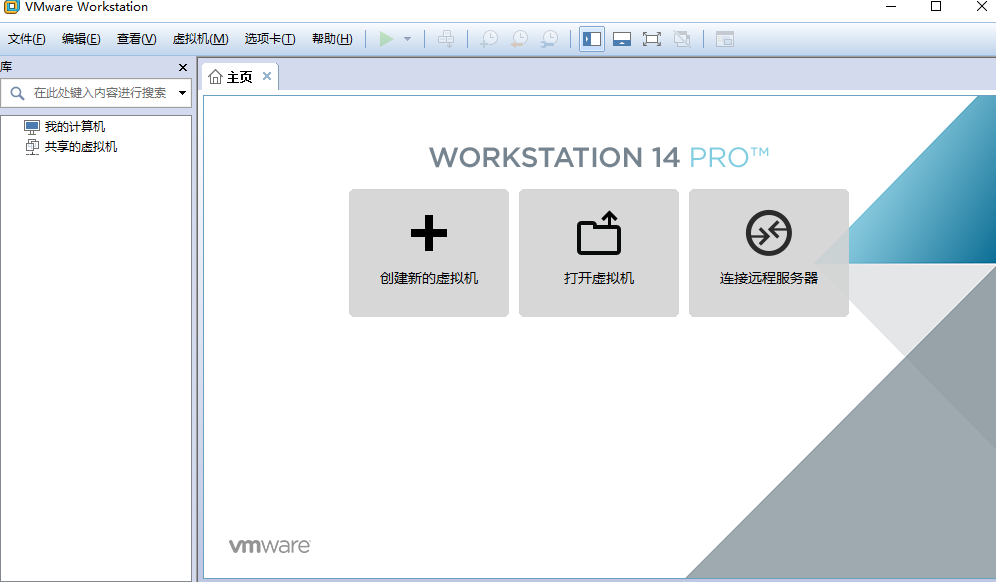Image resolution: width=996 pixels, height=582 pixels.
Task: Click the magnifier search icon
Action: click(18, 93)
